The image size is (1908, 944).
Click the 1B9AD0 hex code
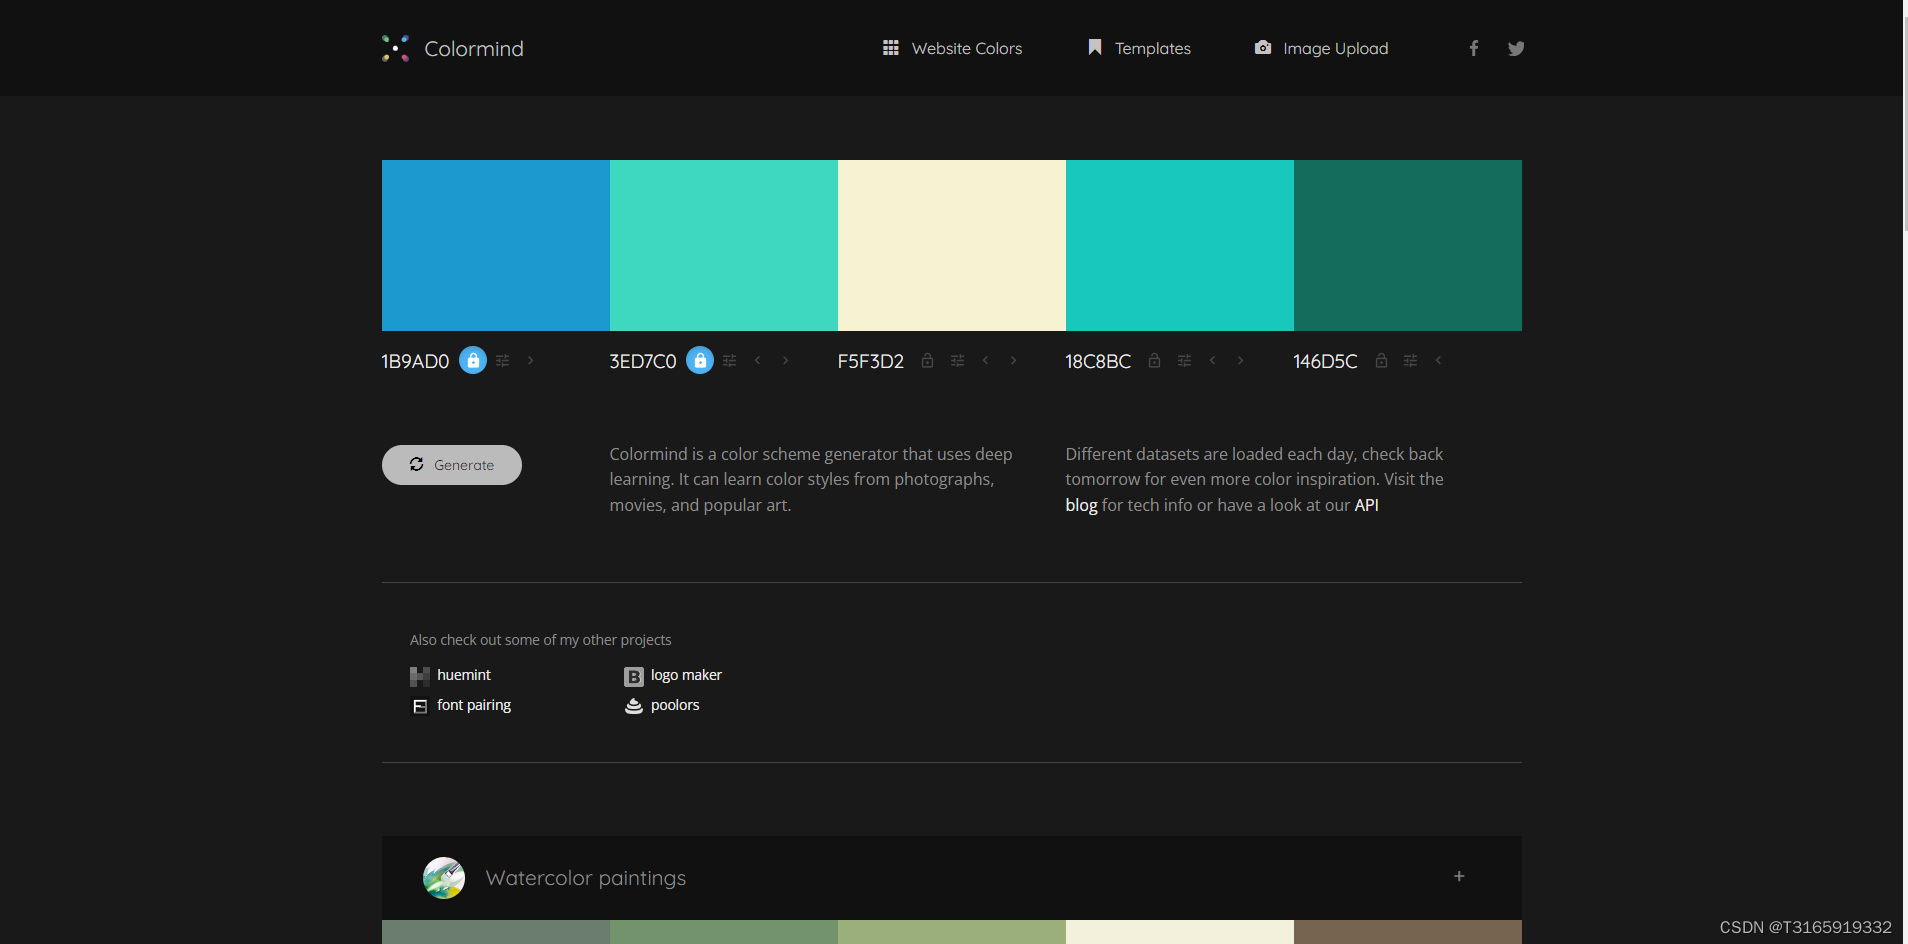415,361
